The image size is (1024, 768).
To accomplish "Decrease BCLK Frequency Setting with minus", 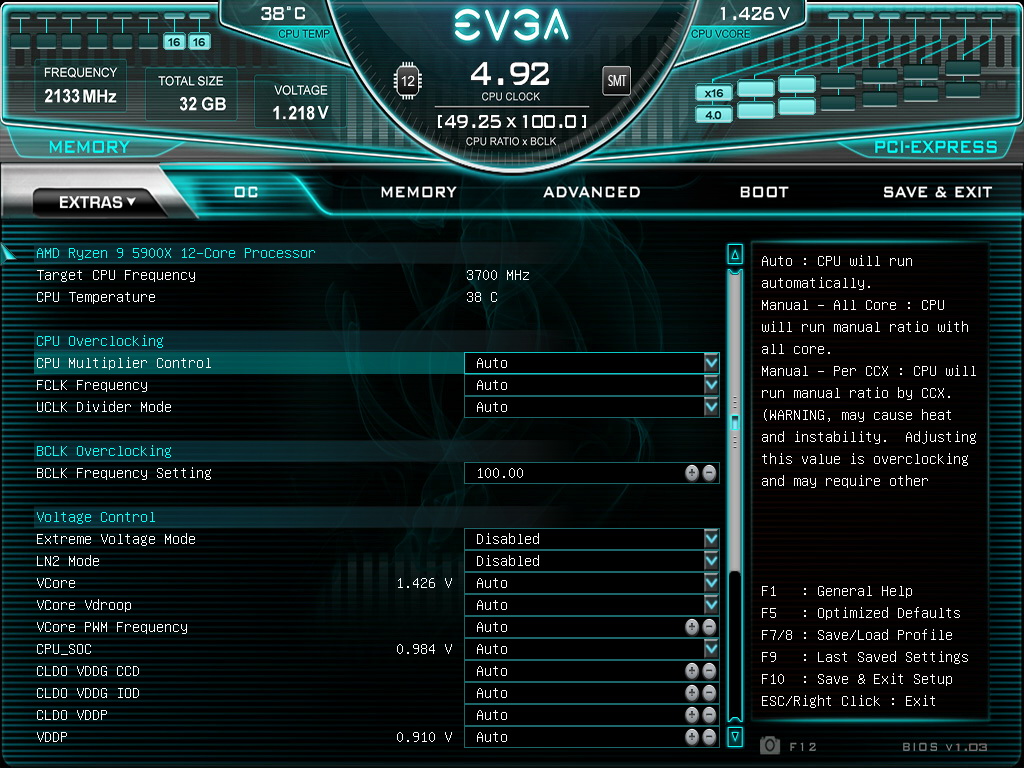I will coord(709,473).
